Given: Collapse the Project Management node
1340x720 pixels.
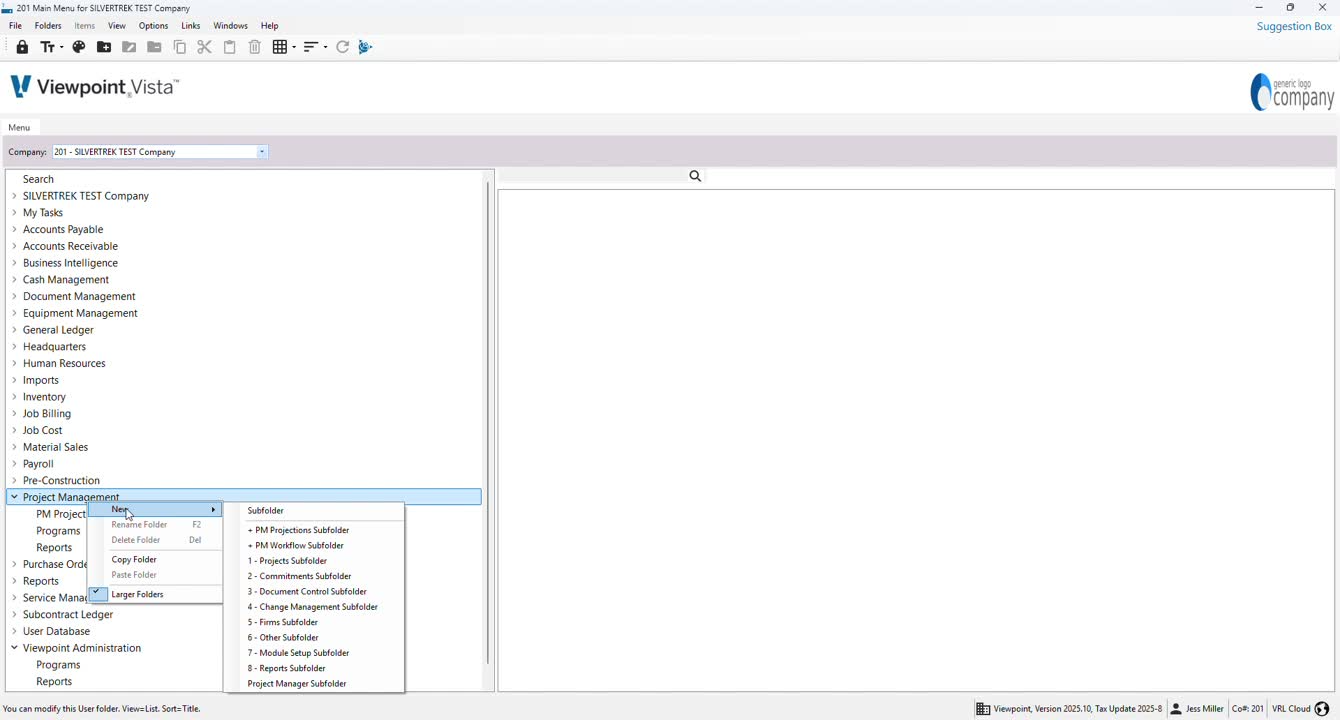Looking at the screenshot, I should (x=14, y=497).
